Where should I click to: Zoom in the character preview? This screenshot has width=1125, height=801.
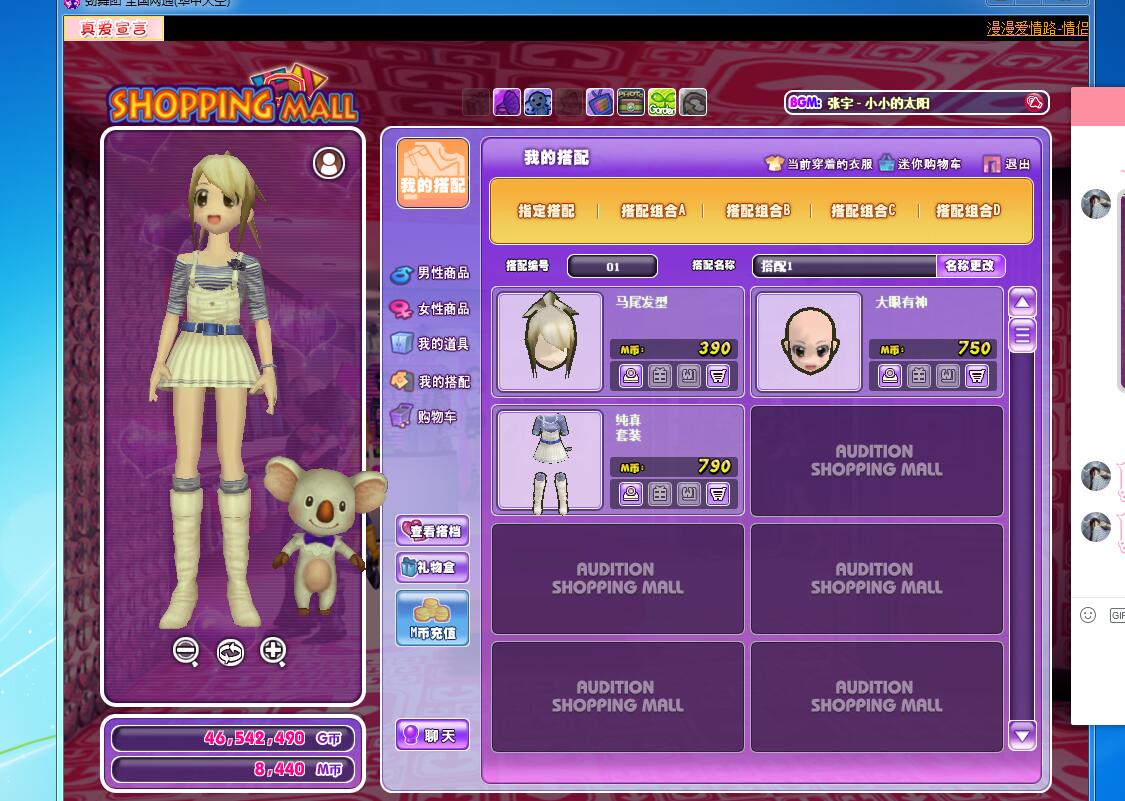[x=273, y=651]
